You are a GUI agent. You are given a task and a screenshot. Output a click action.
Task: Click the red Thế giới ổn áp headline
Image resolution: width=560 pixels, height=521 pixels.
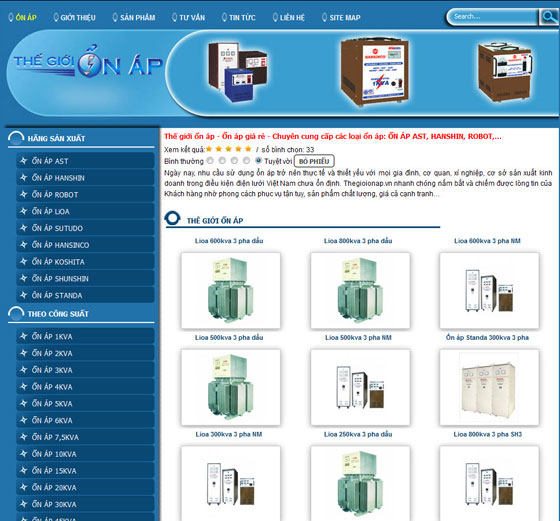[x=332, y=136]
